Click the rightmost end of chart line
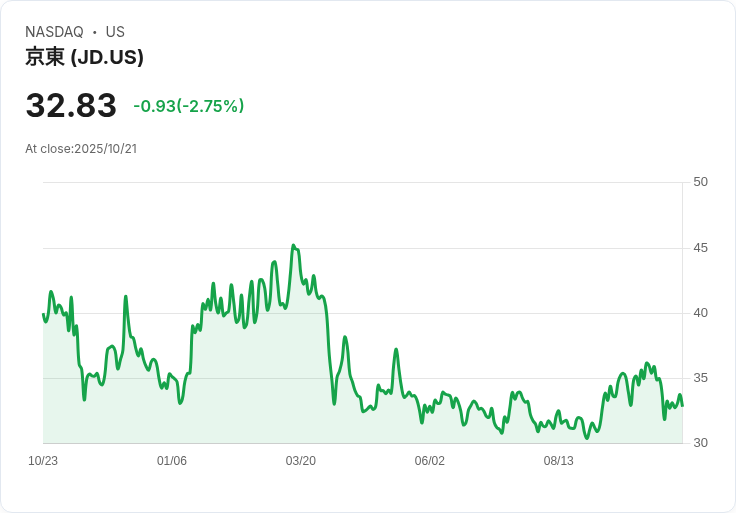 tap(682, 404)
